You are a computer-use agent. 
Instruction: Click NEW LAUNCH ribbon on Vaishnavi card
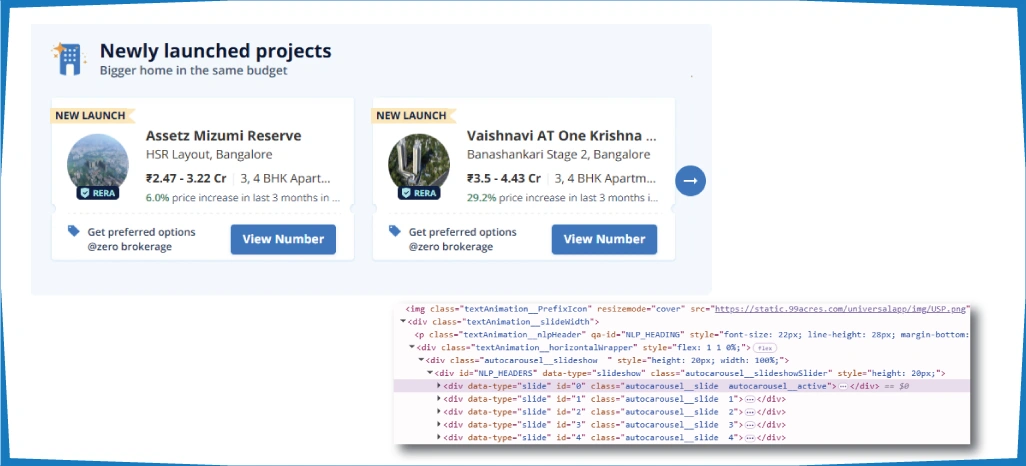(x=411, y=115)
